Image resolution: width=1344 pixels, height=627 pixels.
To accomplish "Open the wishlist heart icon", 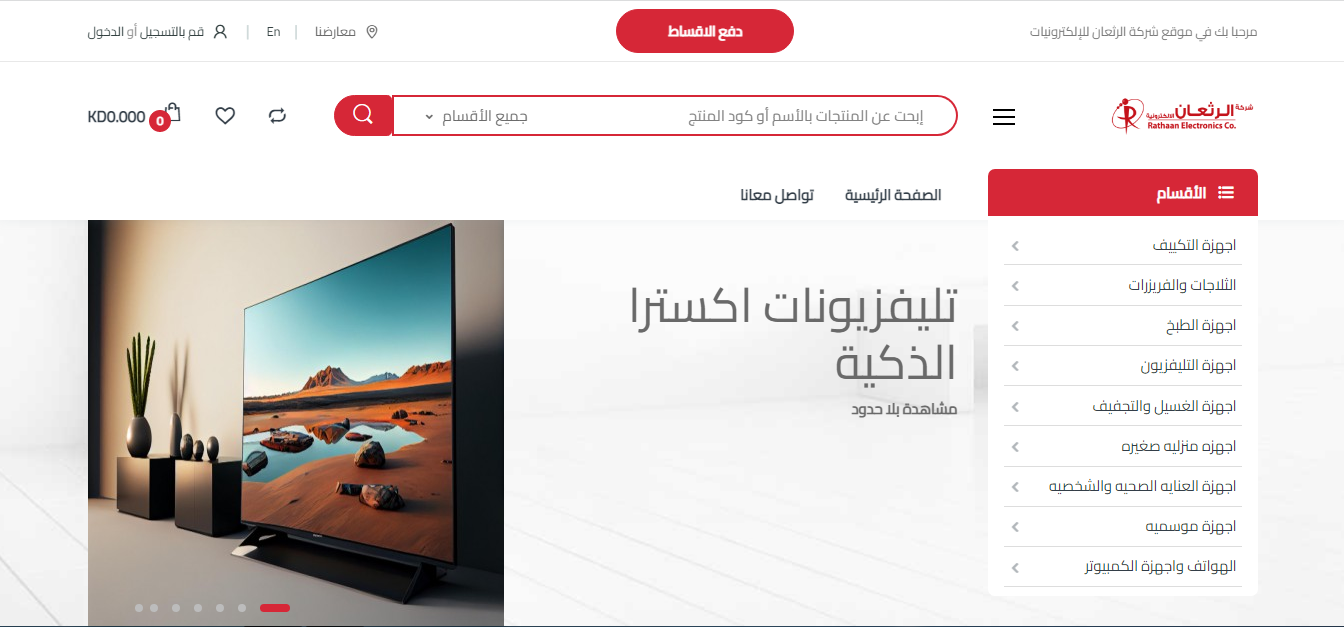I will click(225, 116).
